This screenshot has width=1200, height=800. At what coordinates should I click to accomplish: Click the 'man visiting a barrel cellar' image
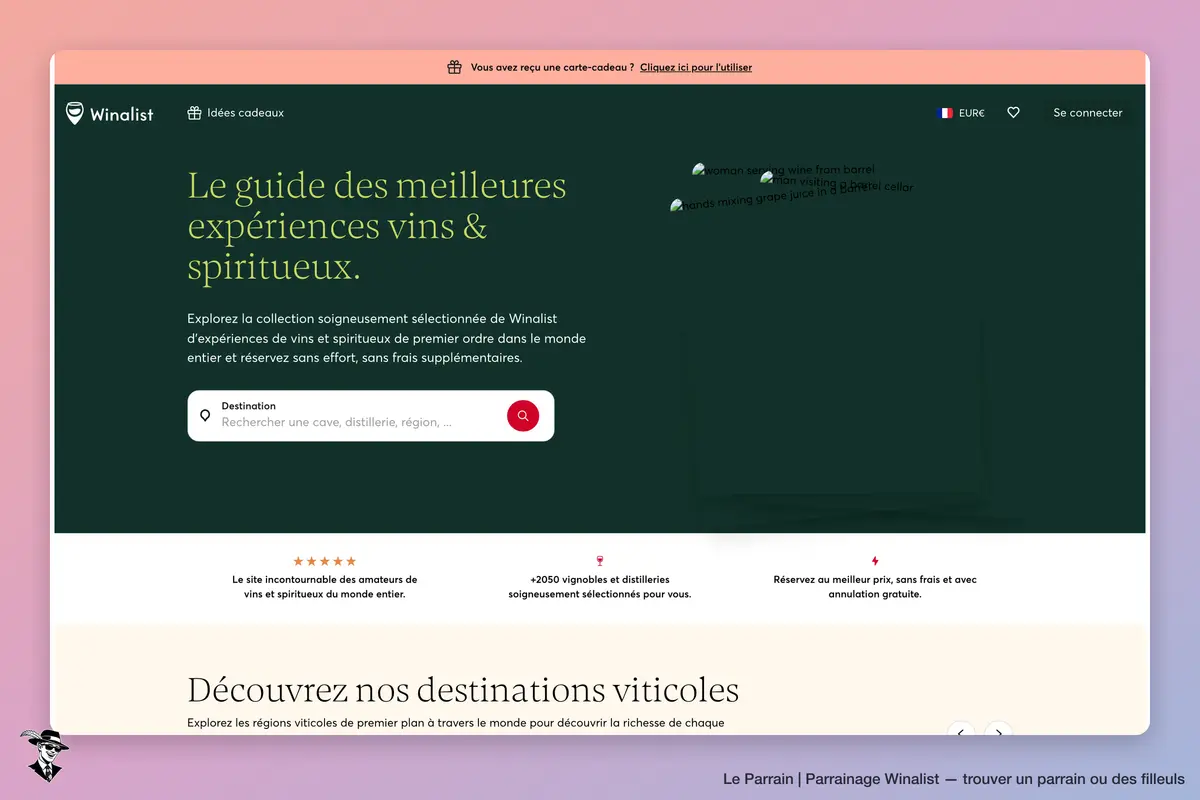tap(837, 181)
